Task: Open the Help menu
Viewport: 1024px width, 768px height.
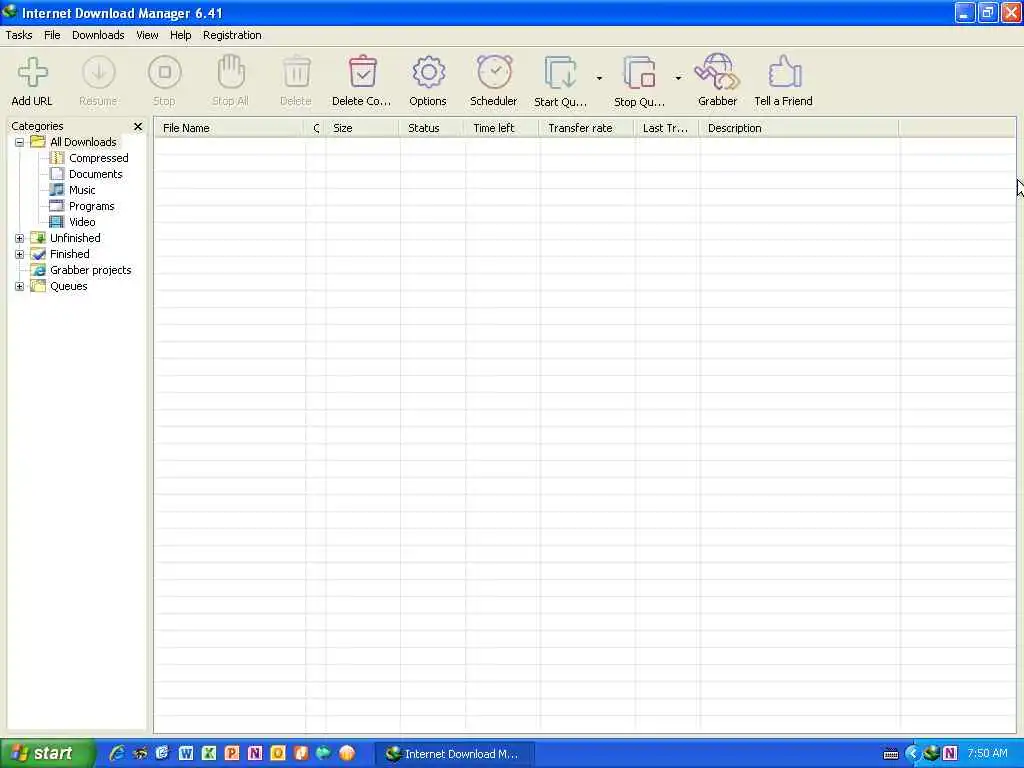Action: pos(181,35)
